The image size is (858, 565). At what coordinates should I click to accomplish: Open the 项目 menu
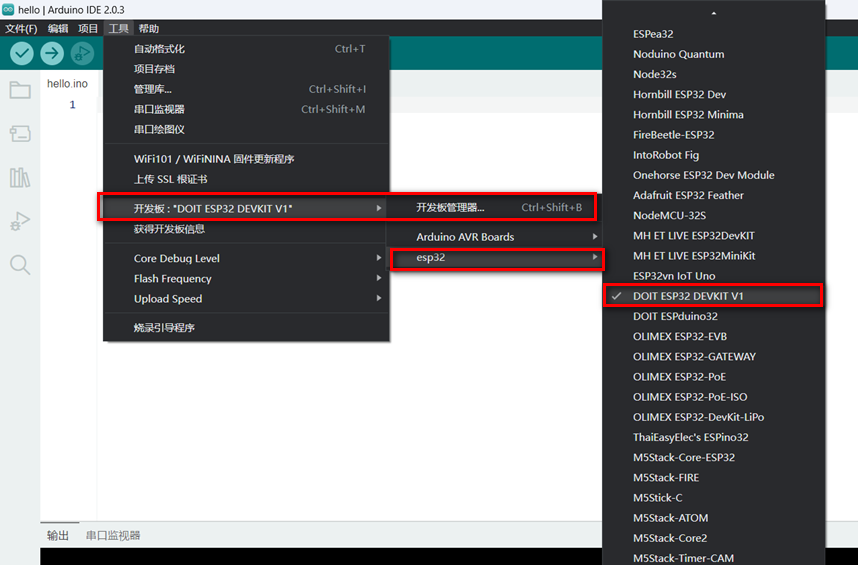point(88,28)
